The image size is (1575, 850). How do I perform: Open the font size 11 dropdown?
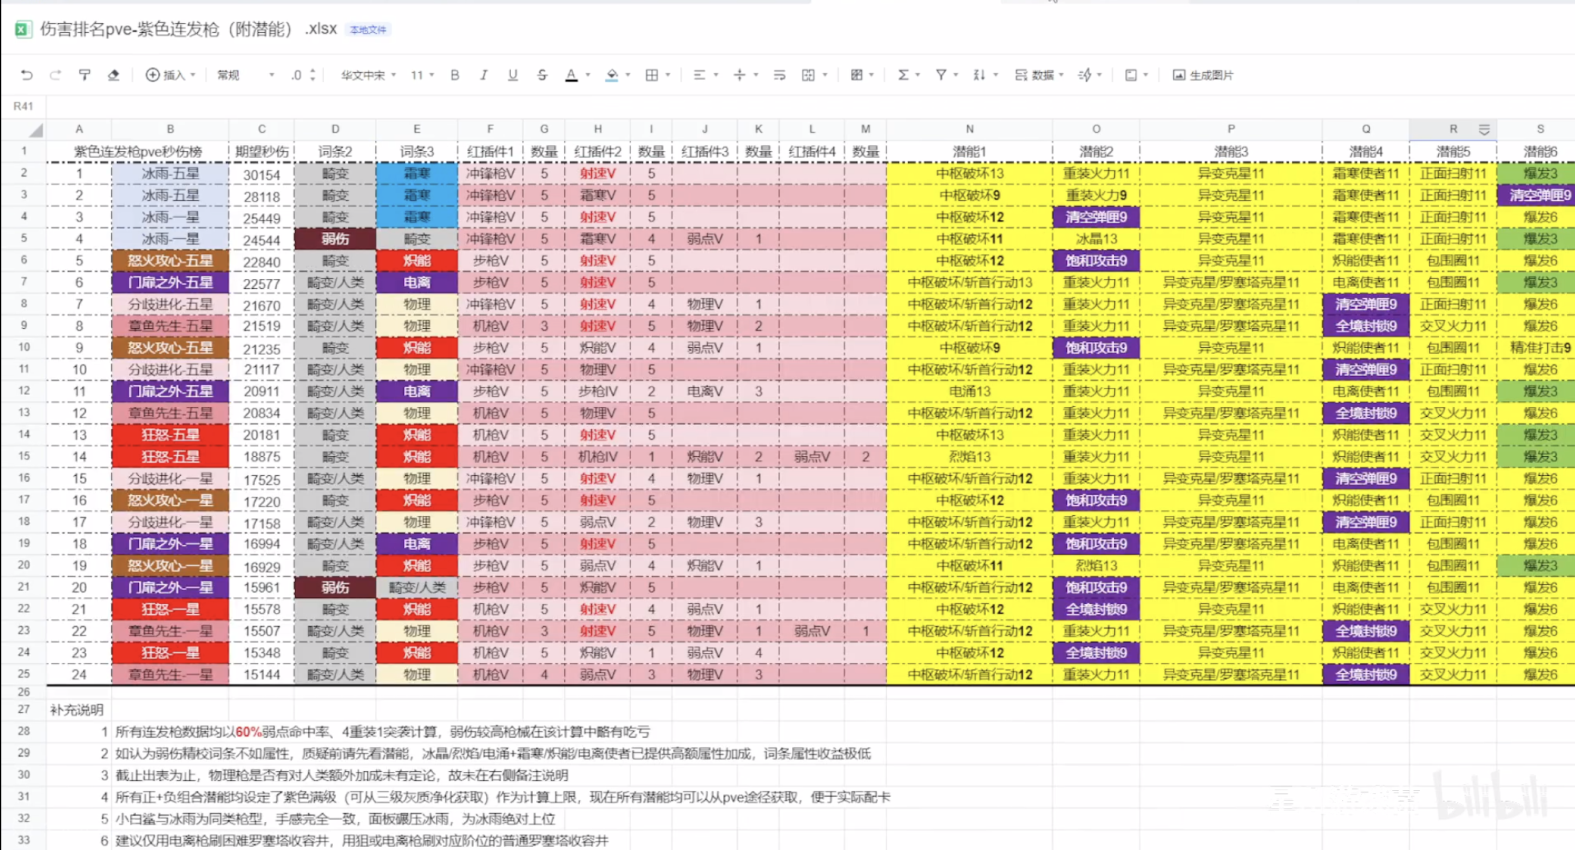click(422, 75)
